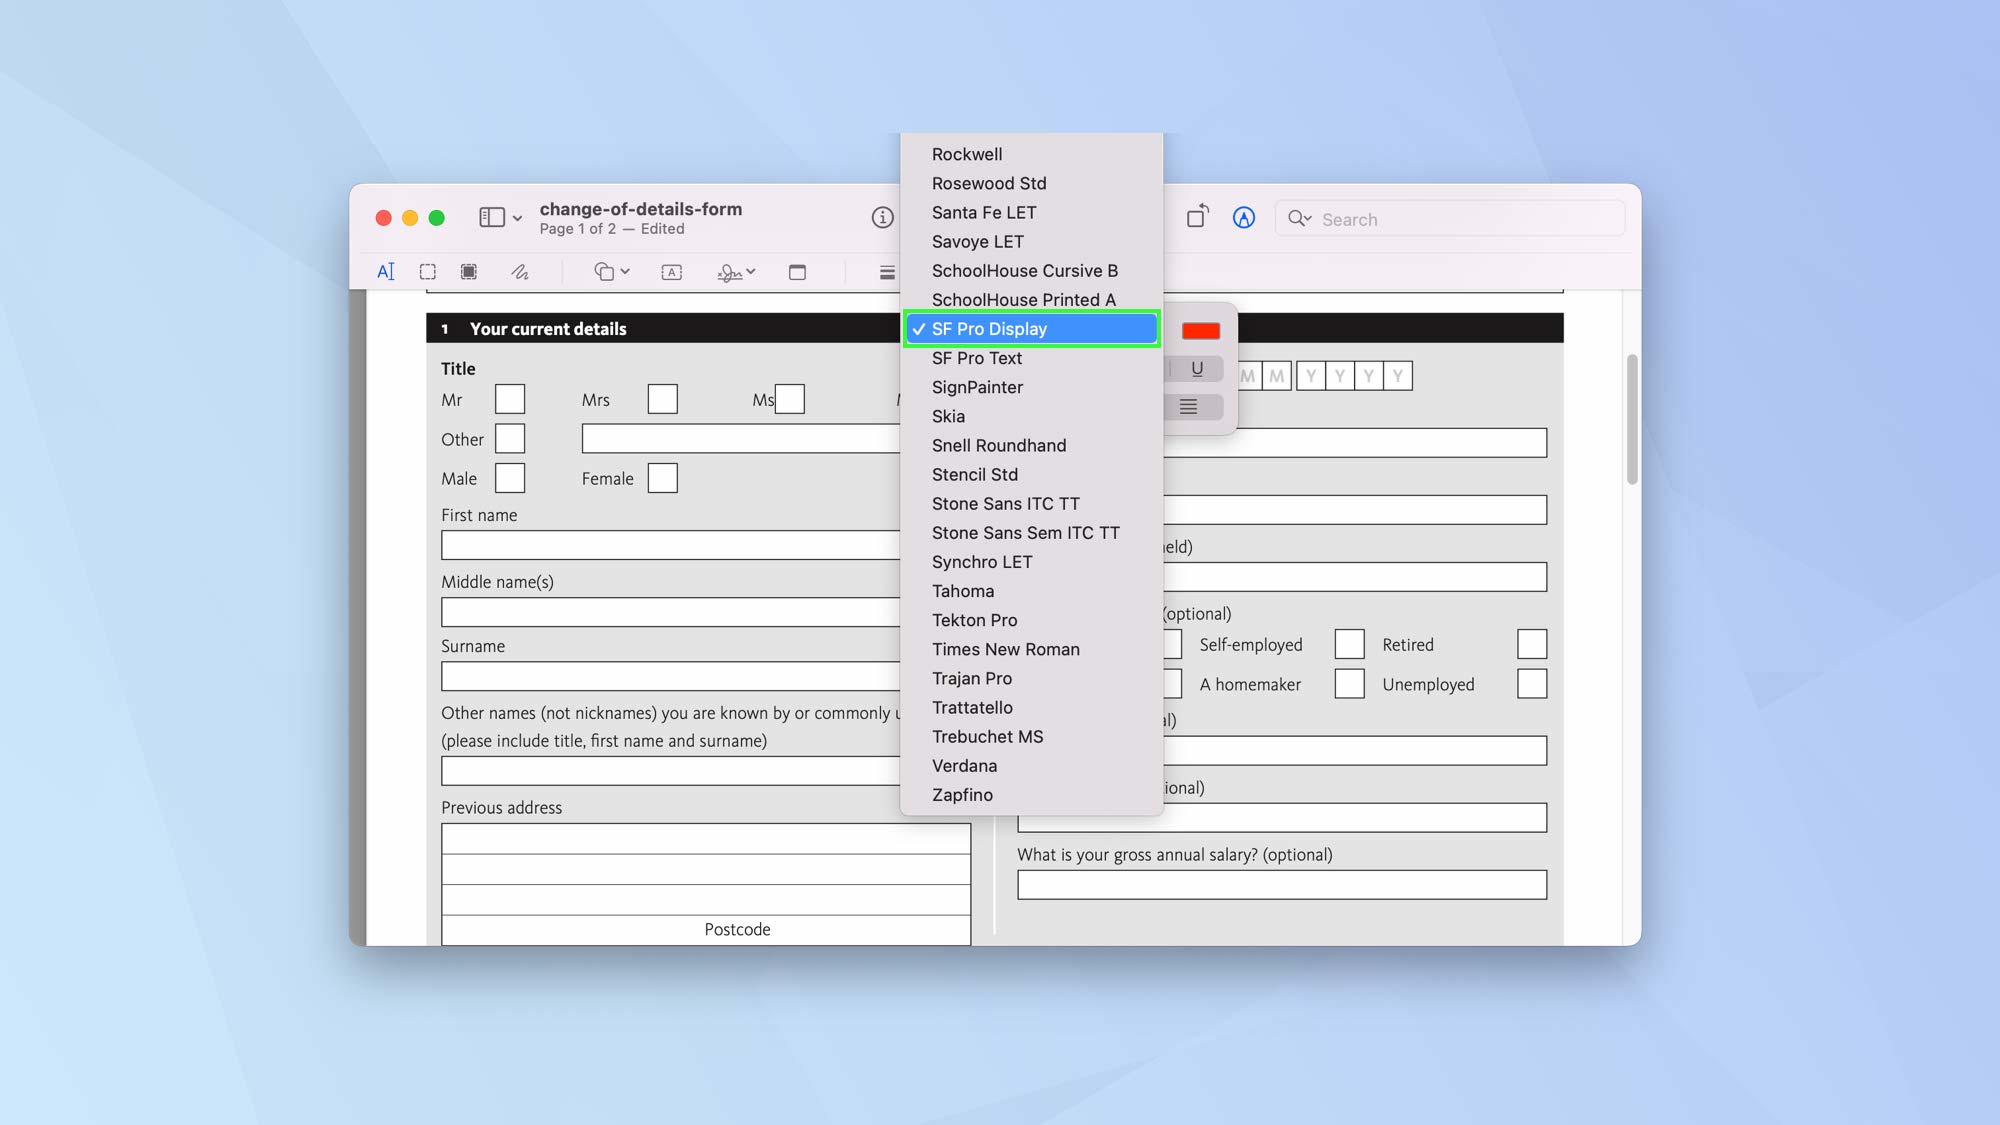Select the Redact tool

(x=468, y=271)
